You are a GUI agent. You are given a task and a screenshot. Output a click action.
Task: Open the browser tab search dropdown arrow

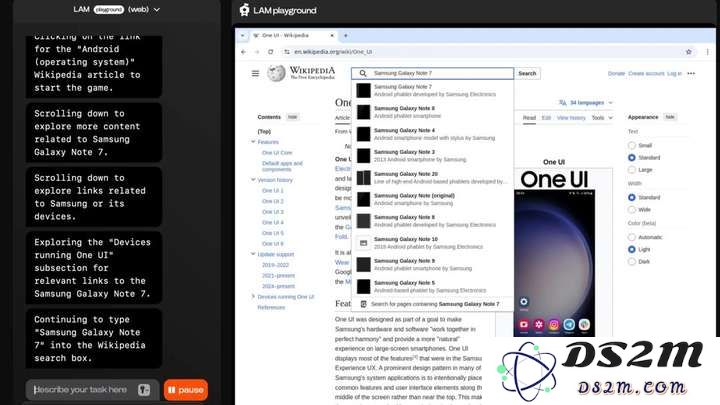click(x=242, y=35)
